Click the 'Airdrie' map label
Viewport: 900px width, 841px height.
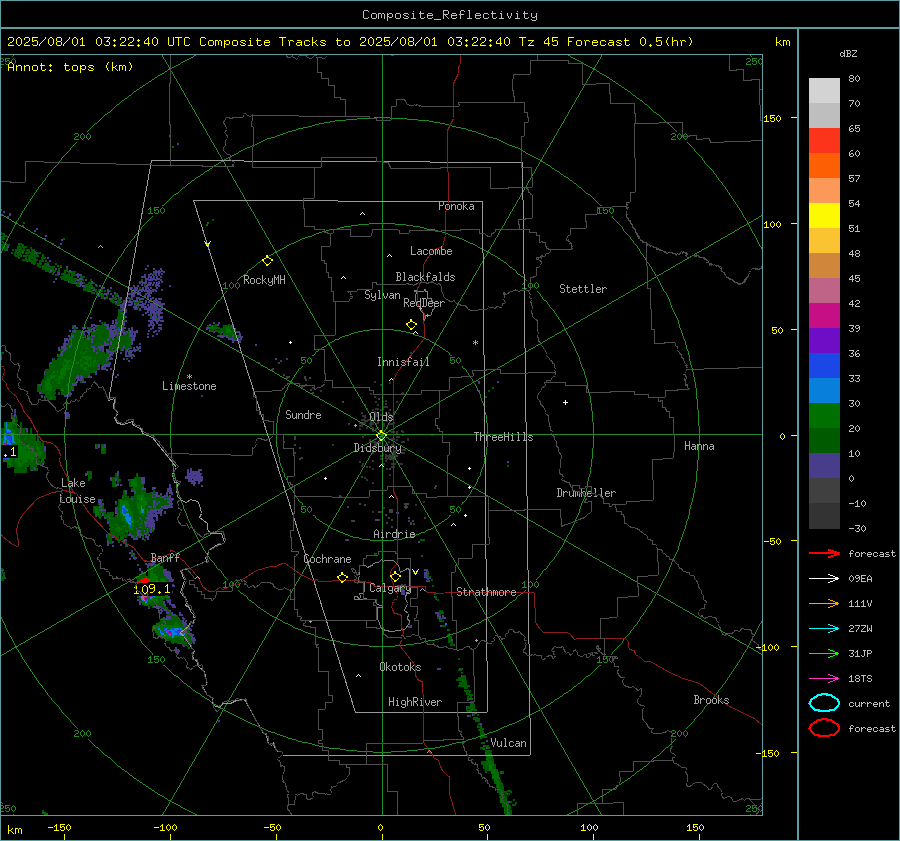click(394, 534)
